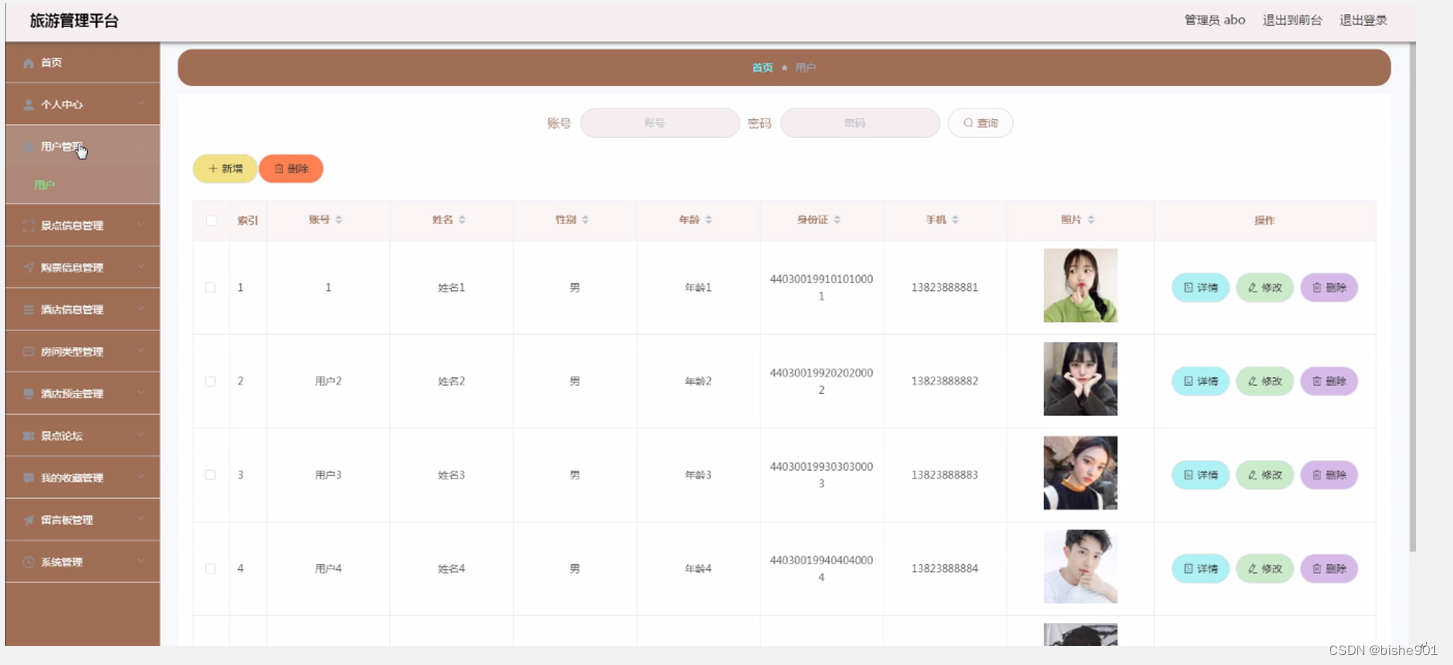Focus the 账号 search input field
The height and width of the screenshot is (665, 1453).
660,123
